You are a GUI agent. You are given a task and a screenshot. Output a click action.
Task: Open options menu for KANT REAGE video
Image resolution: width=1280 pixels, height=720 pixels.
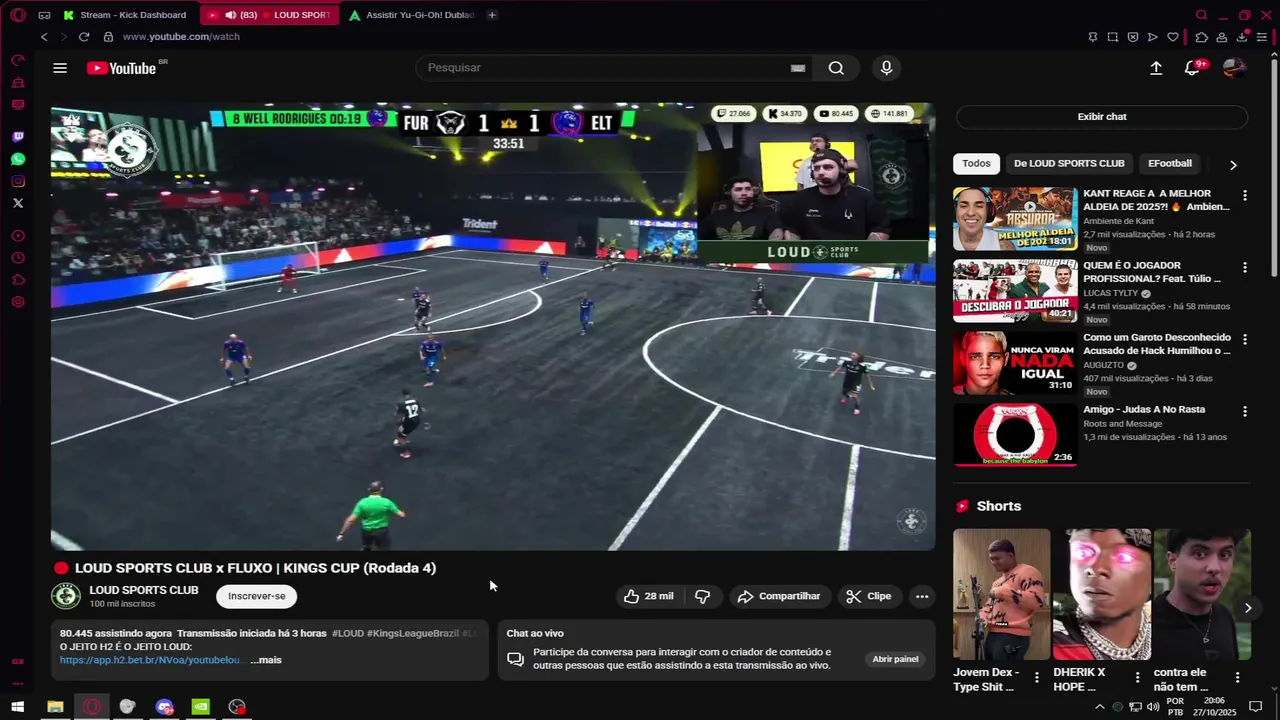tap(1245, 196)
